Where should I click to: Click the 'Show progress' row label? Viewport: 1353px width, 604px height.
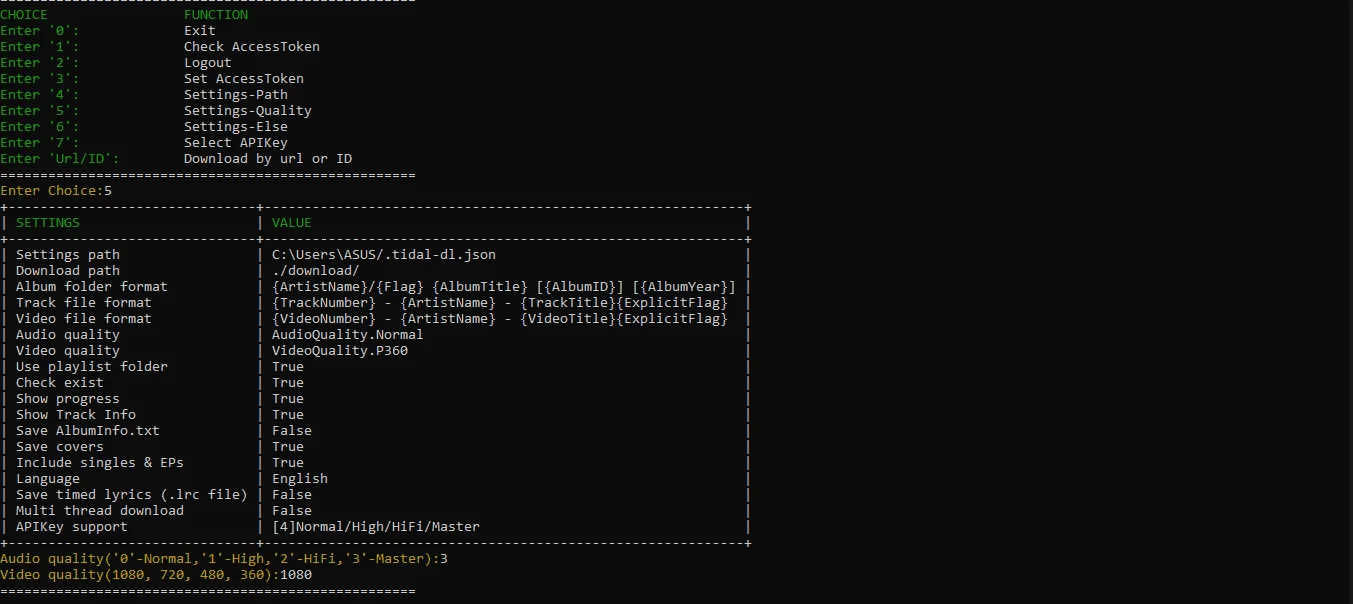(68, 399)
